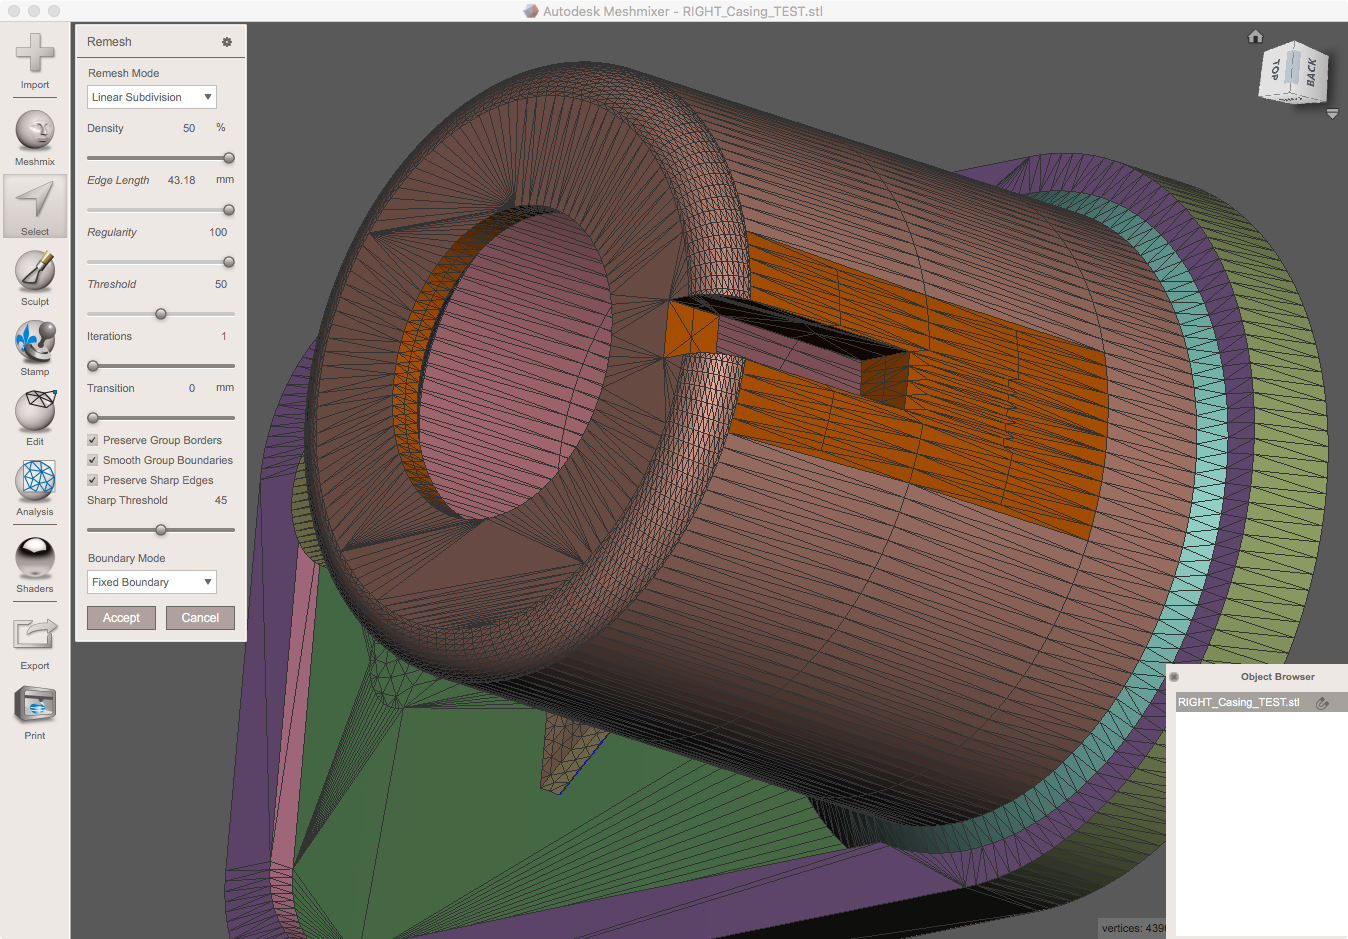Open the Edit tool
1348x939 pixels.
click(35, 418)
